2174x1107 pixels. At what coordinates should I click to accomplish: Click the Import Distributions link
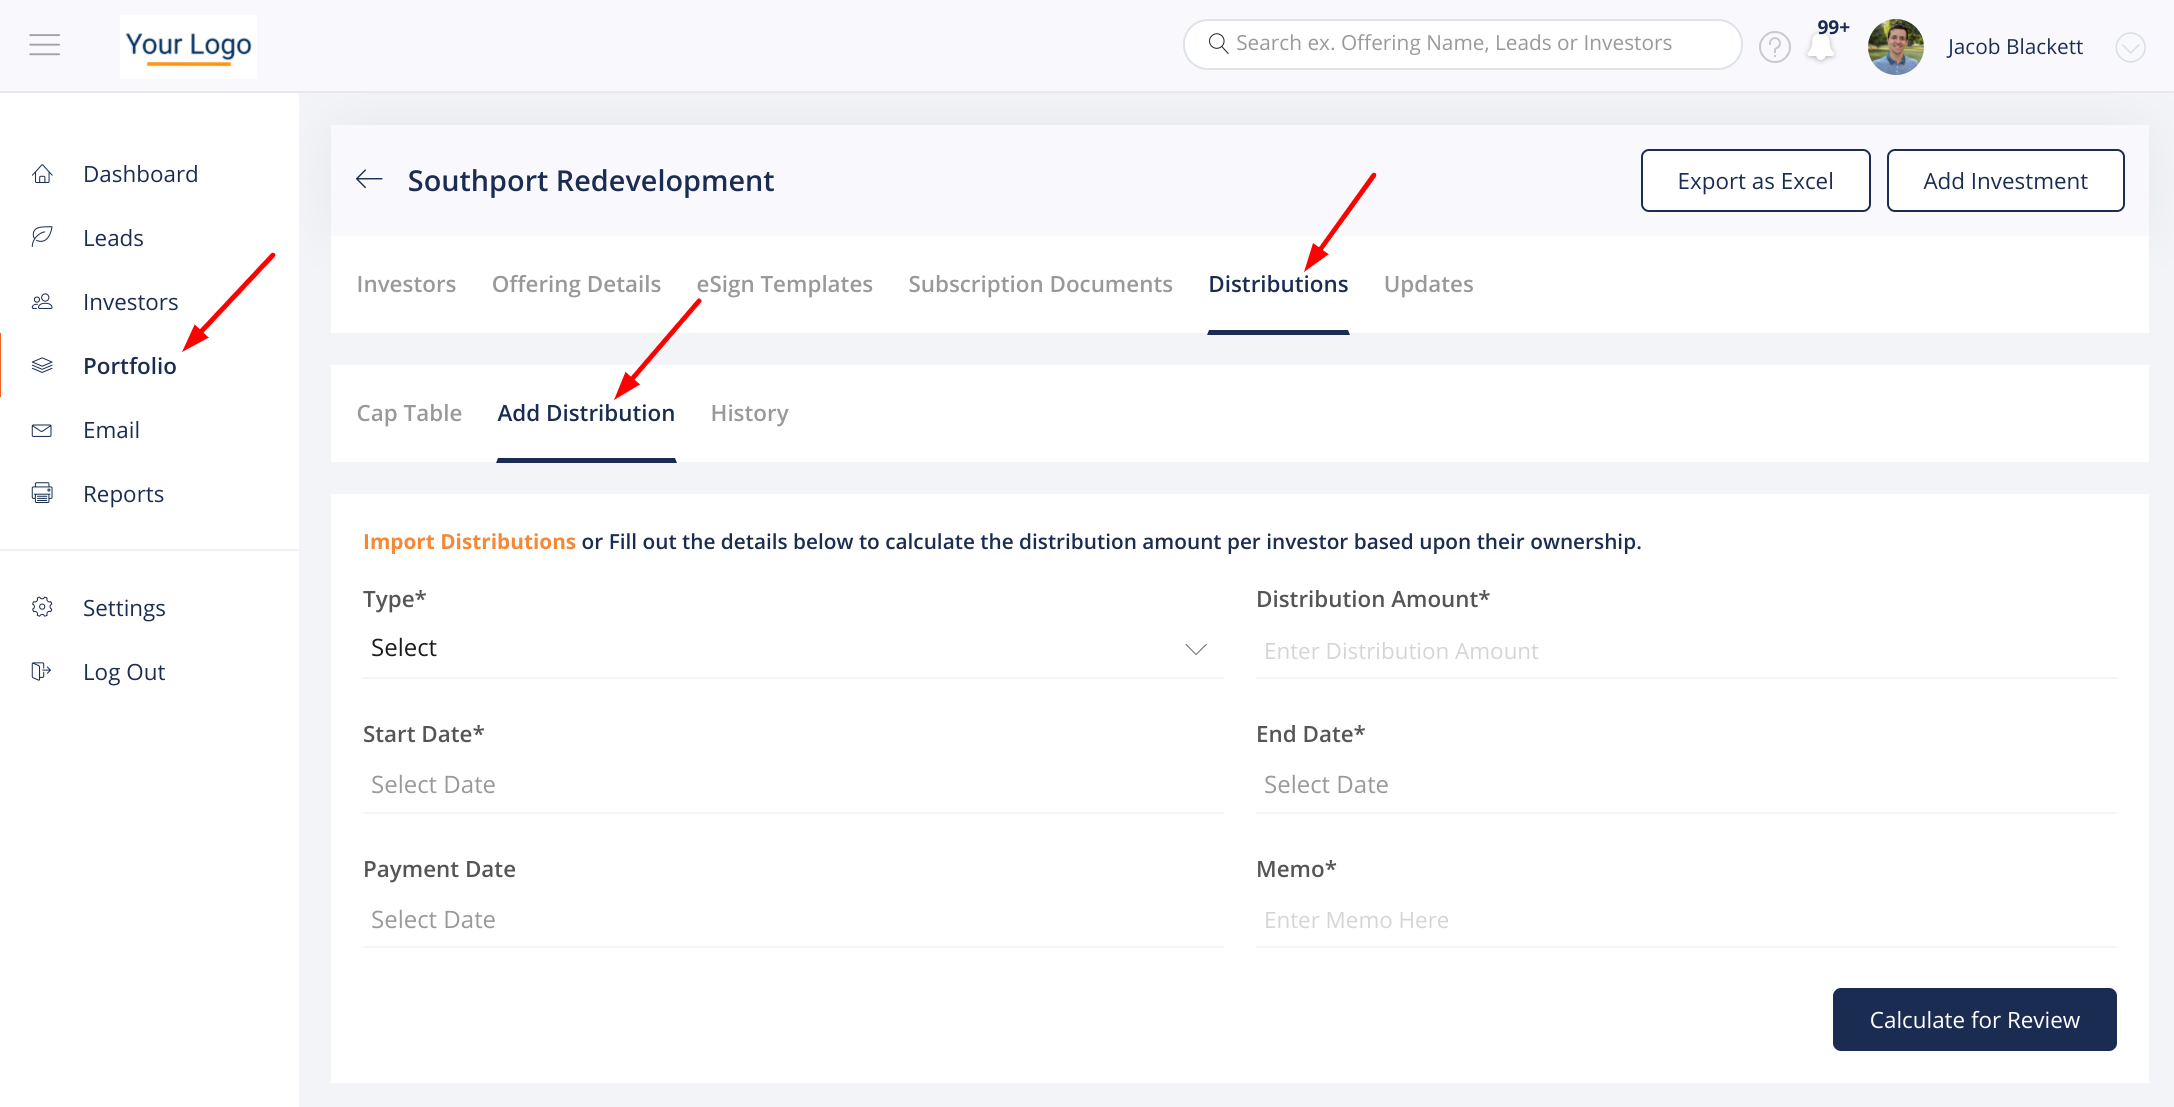pos(469,541)
